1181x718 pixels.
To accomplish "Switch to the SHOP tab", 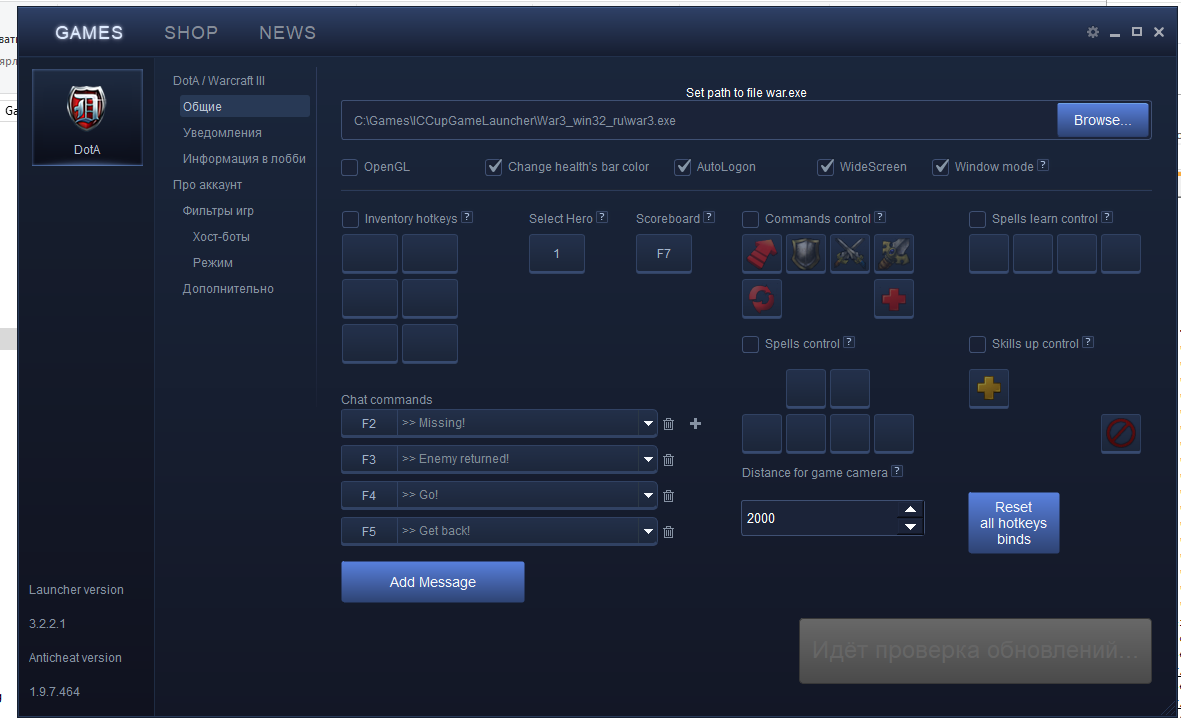I will click(191, 32).
